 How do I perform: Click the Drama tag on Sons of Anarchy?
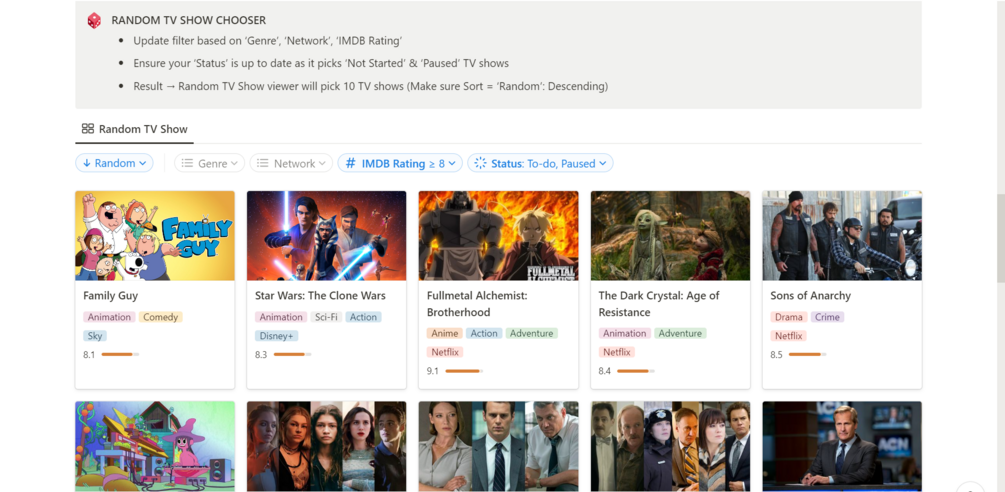pos(788,317)
